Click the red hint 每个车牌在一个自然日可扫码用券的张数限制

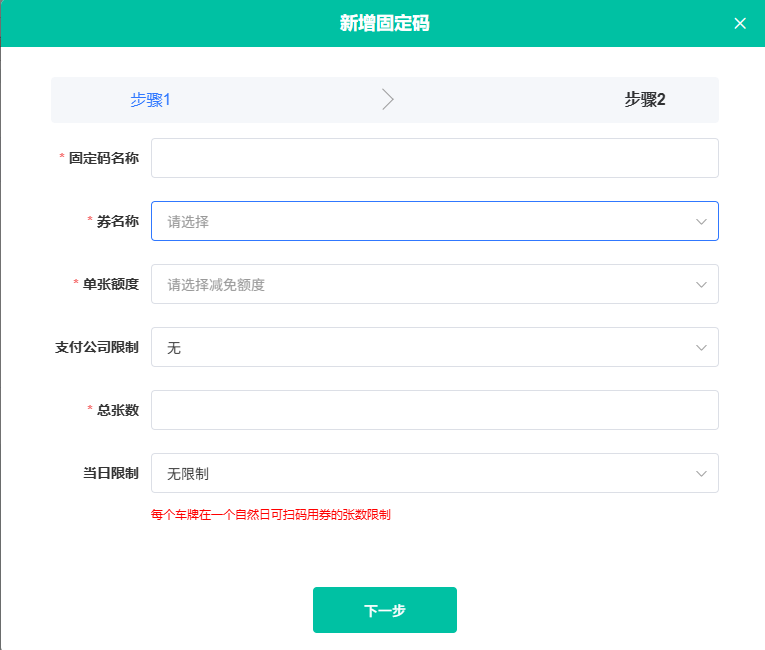(x=271, y=515)
